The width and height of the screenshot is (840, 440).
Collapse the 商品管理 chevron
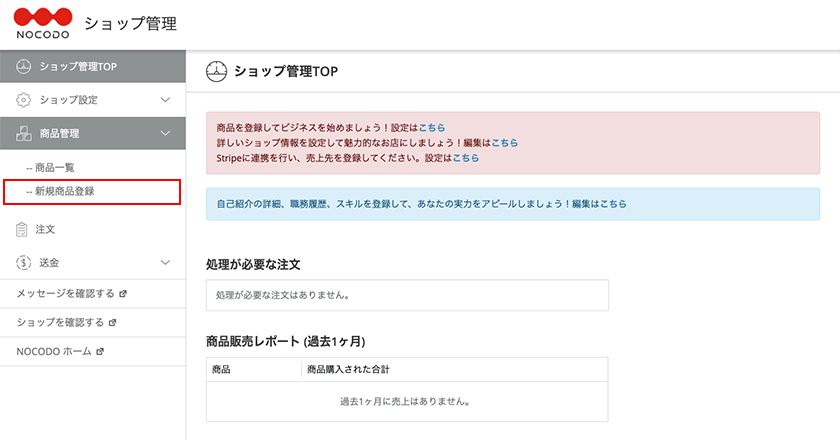point(165,133)
